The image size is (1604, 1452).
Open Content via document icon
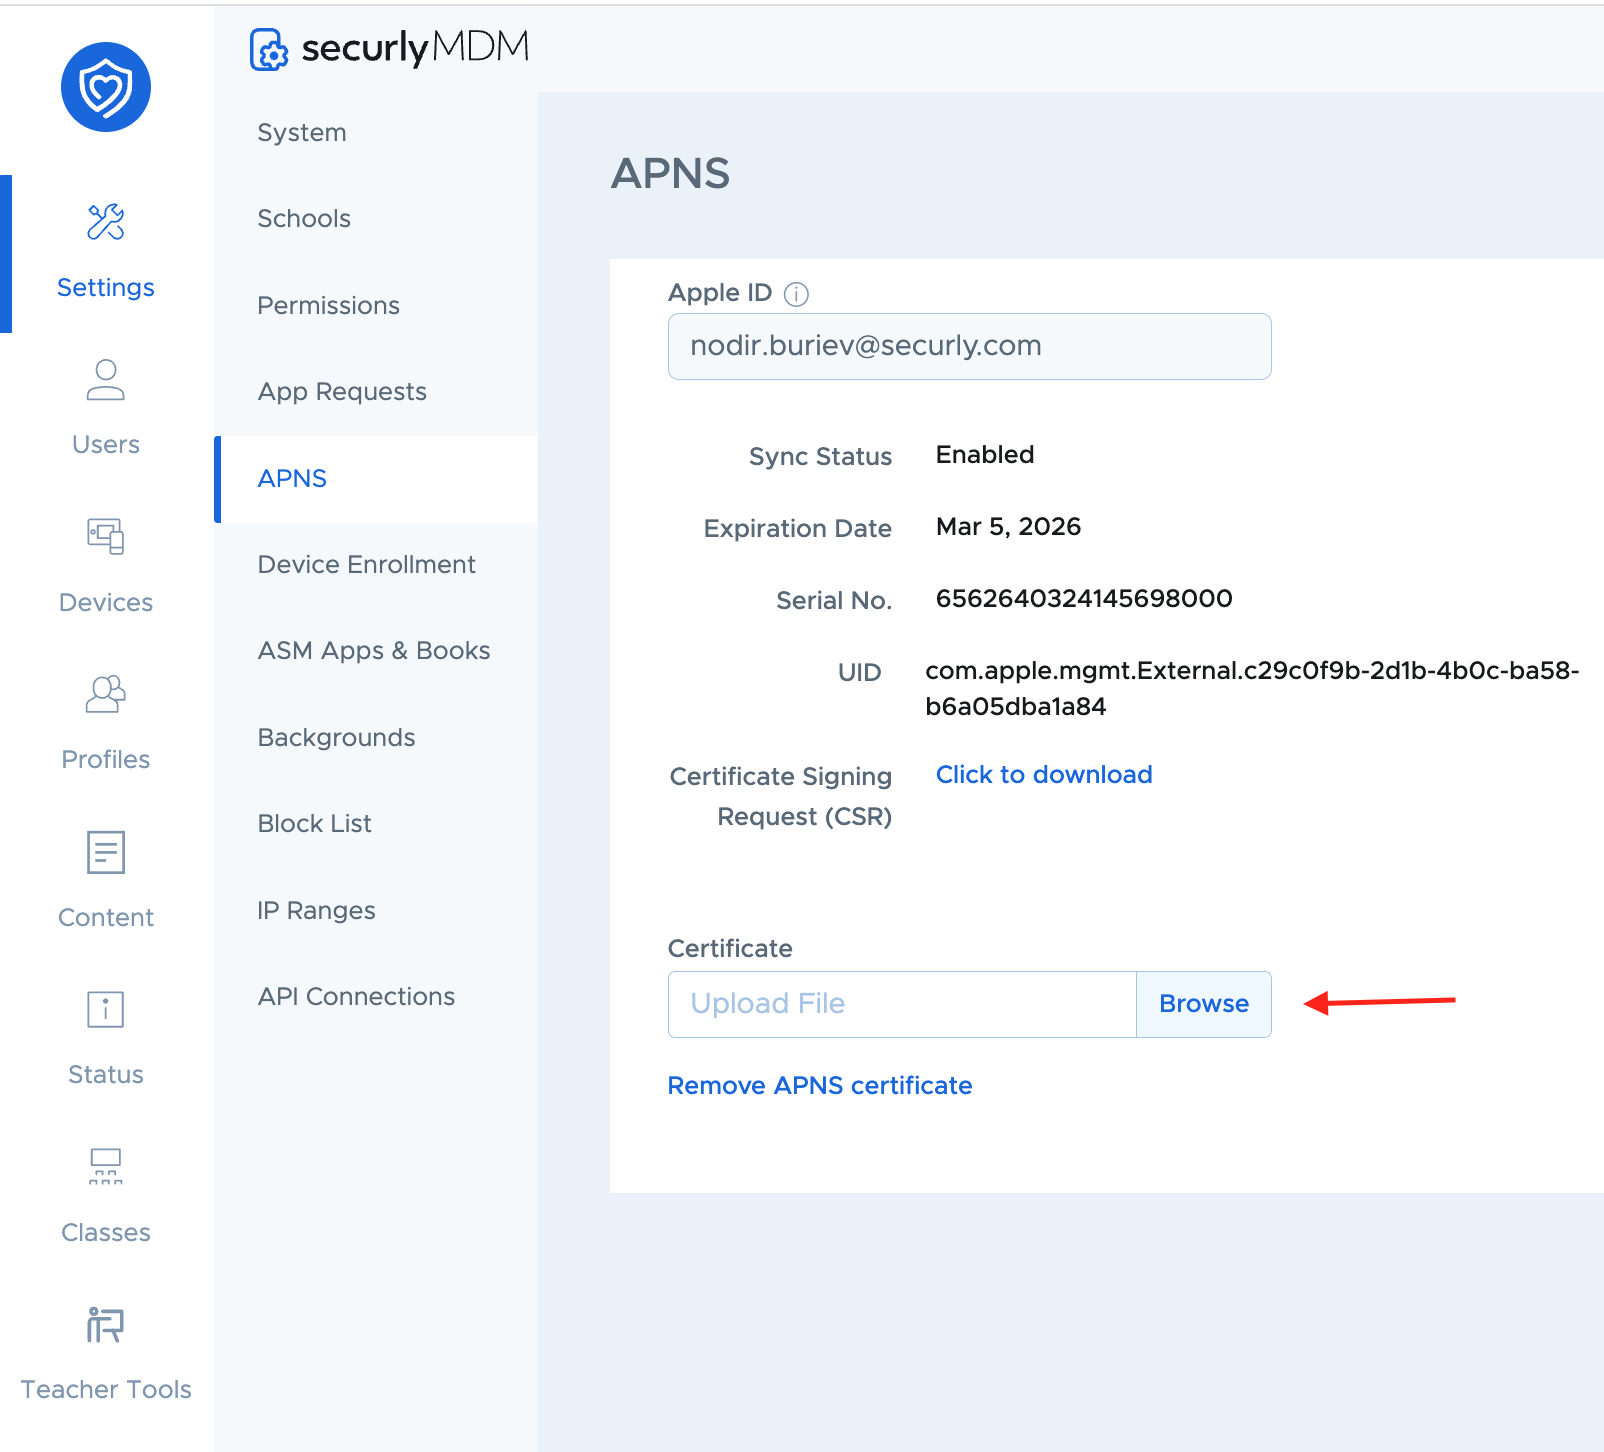coord(106,852)
